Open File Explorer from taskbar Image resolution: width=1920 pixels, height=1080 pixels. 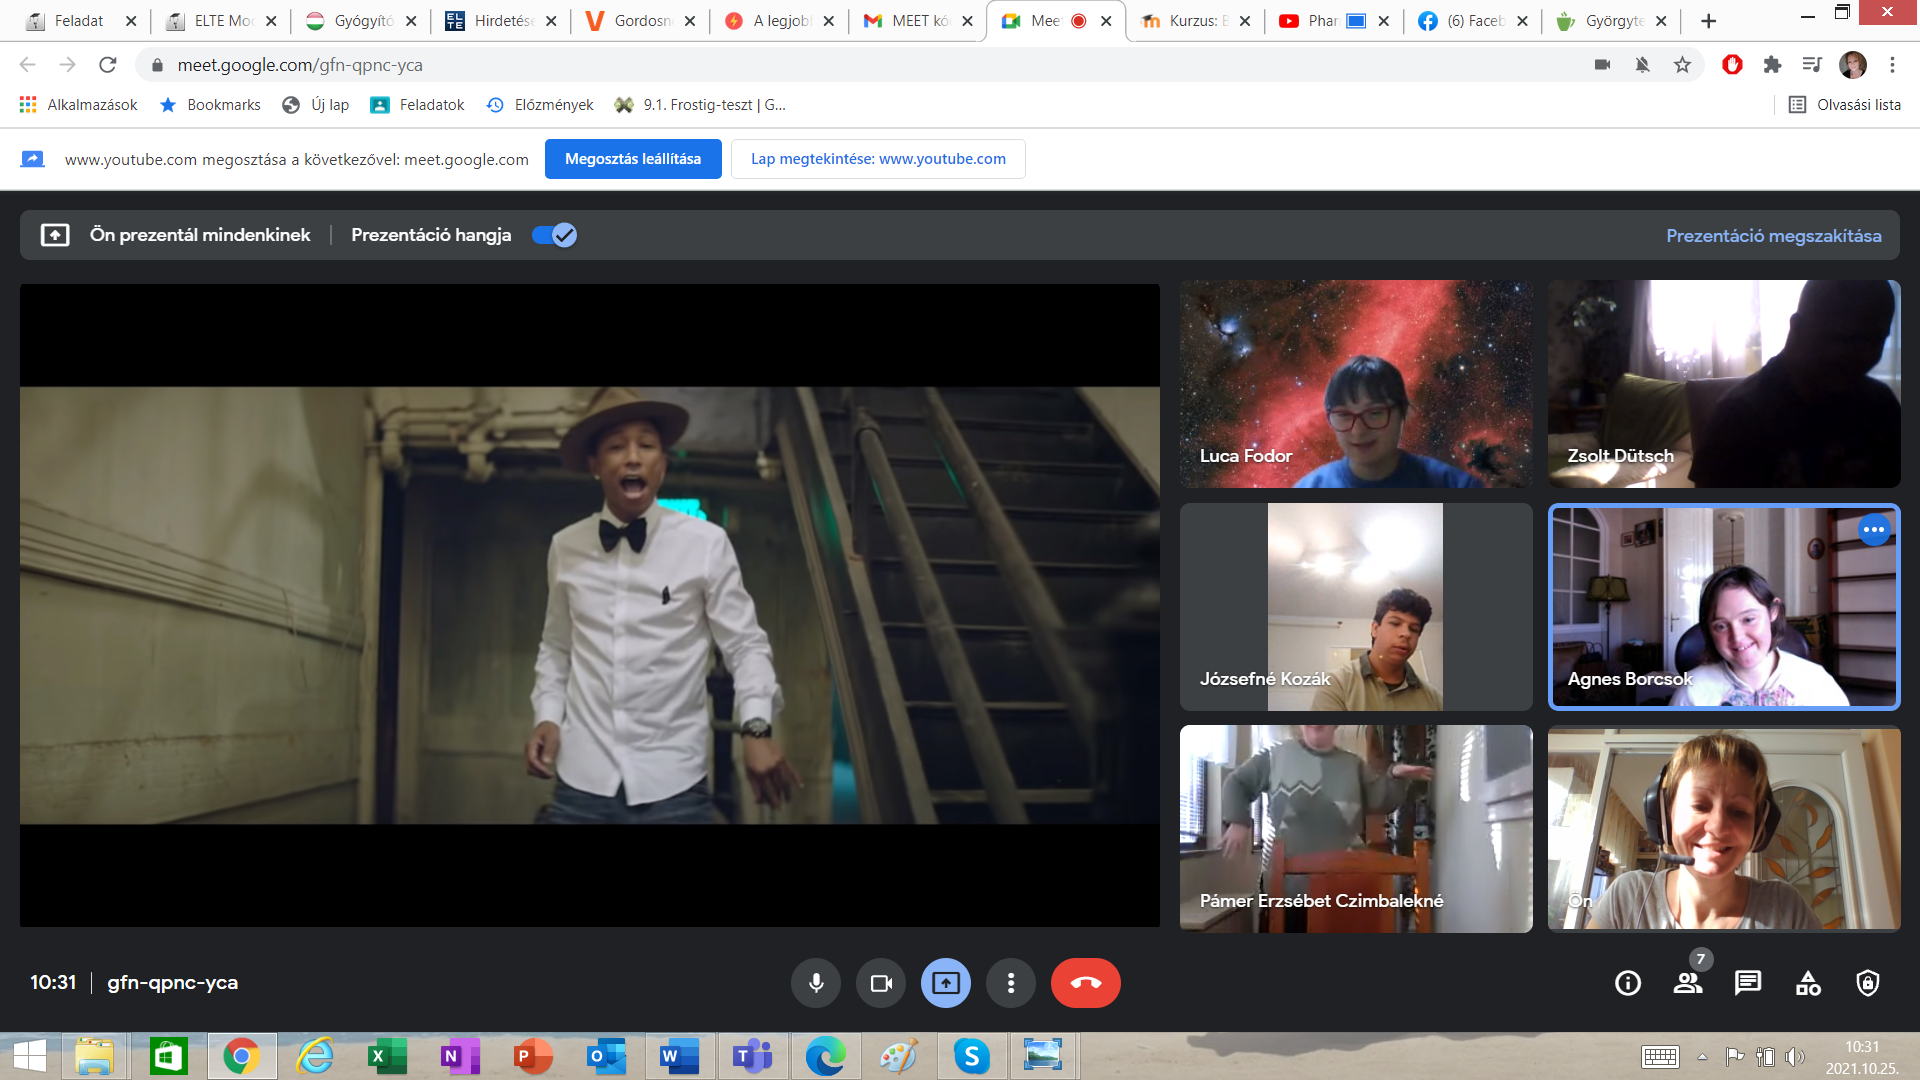pyautogui.click(x=95, y=1056)
